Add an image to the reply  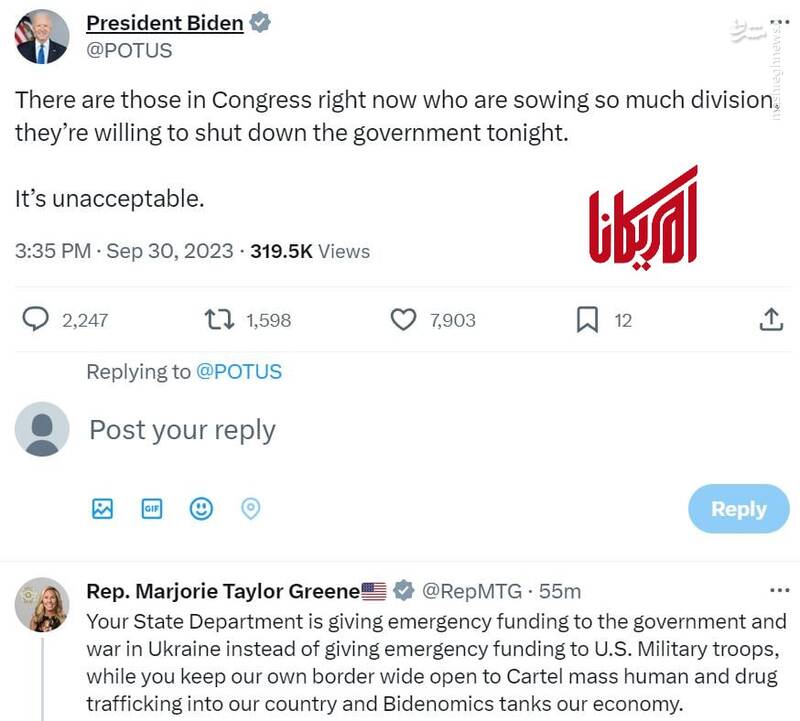[x=102, y=509]
